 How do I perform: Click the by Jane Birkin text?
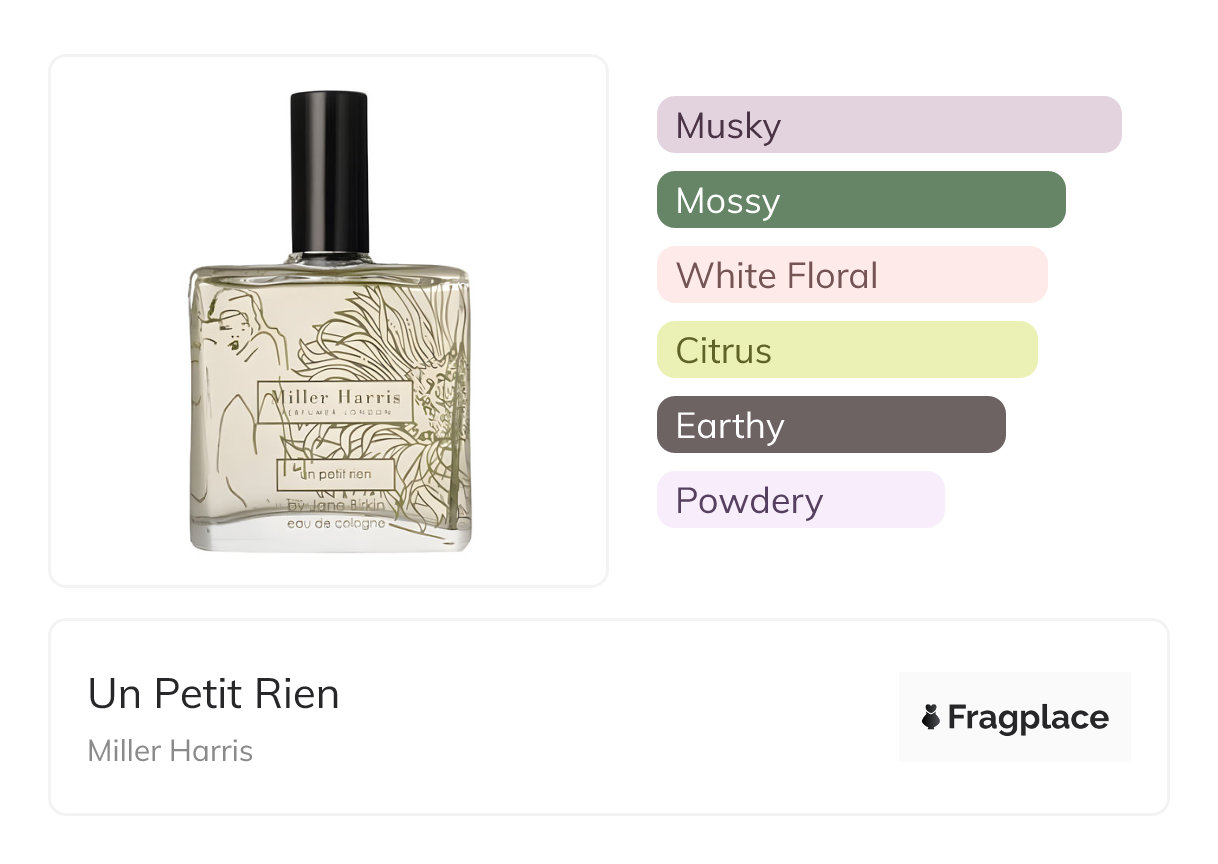342,505
